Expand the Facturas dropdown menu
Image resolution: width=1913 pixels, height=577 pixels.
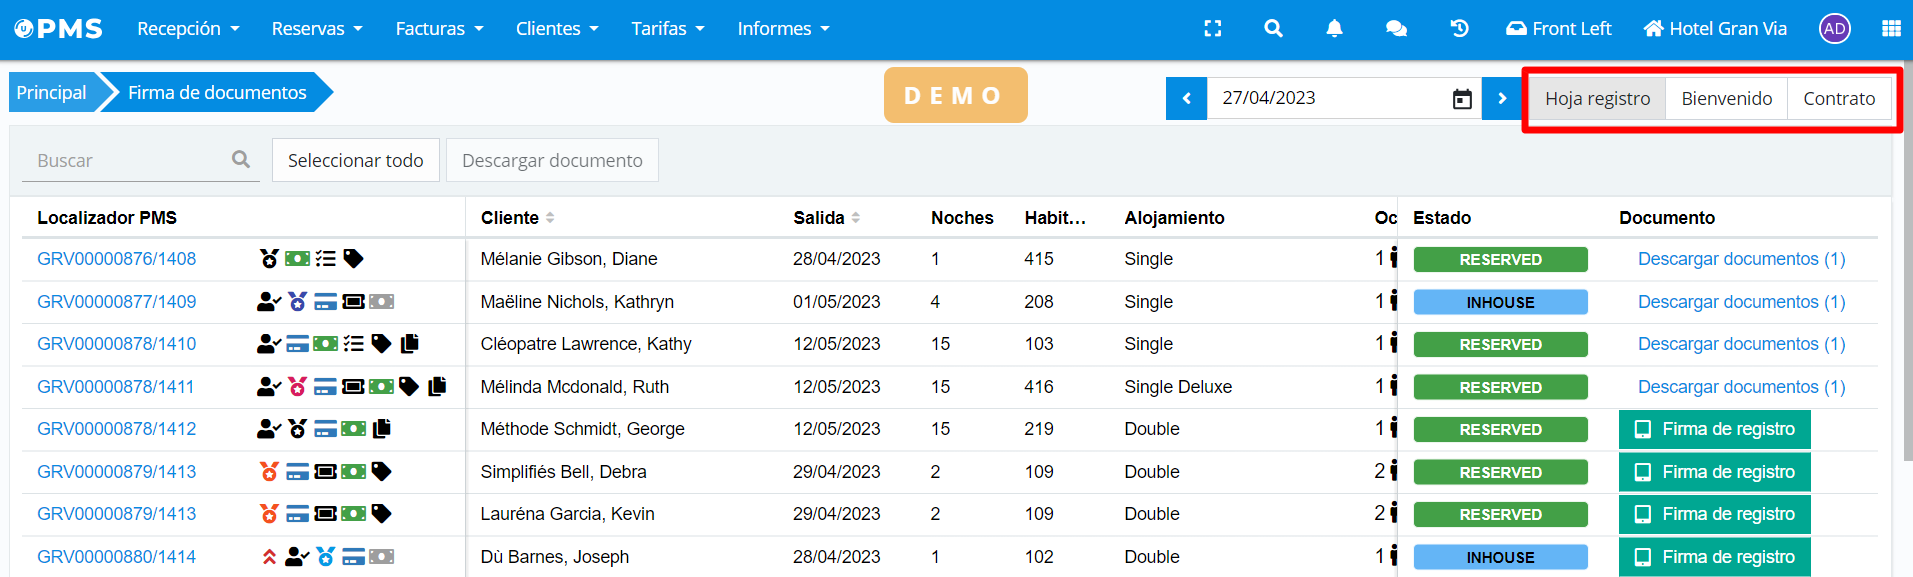click(x=439, y=29)
